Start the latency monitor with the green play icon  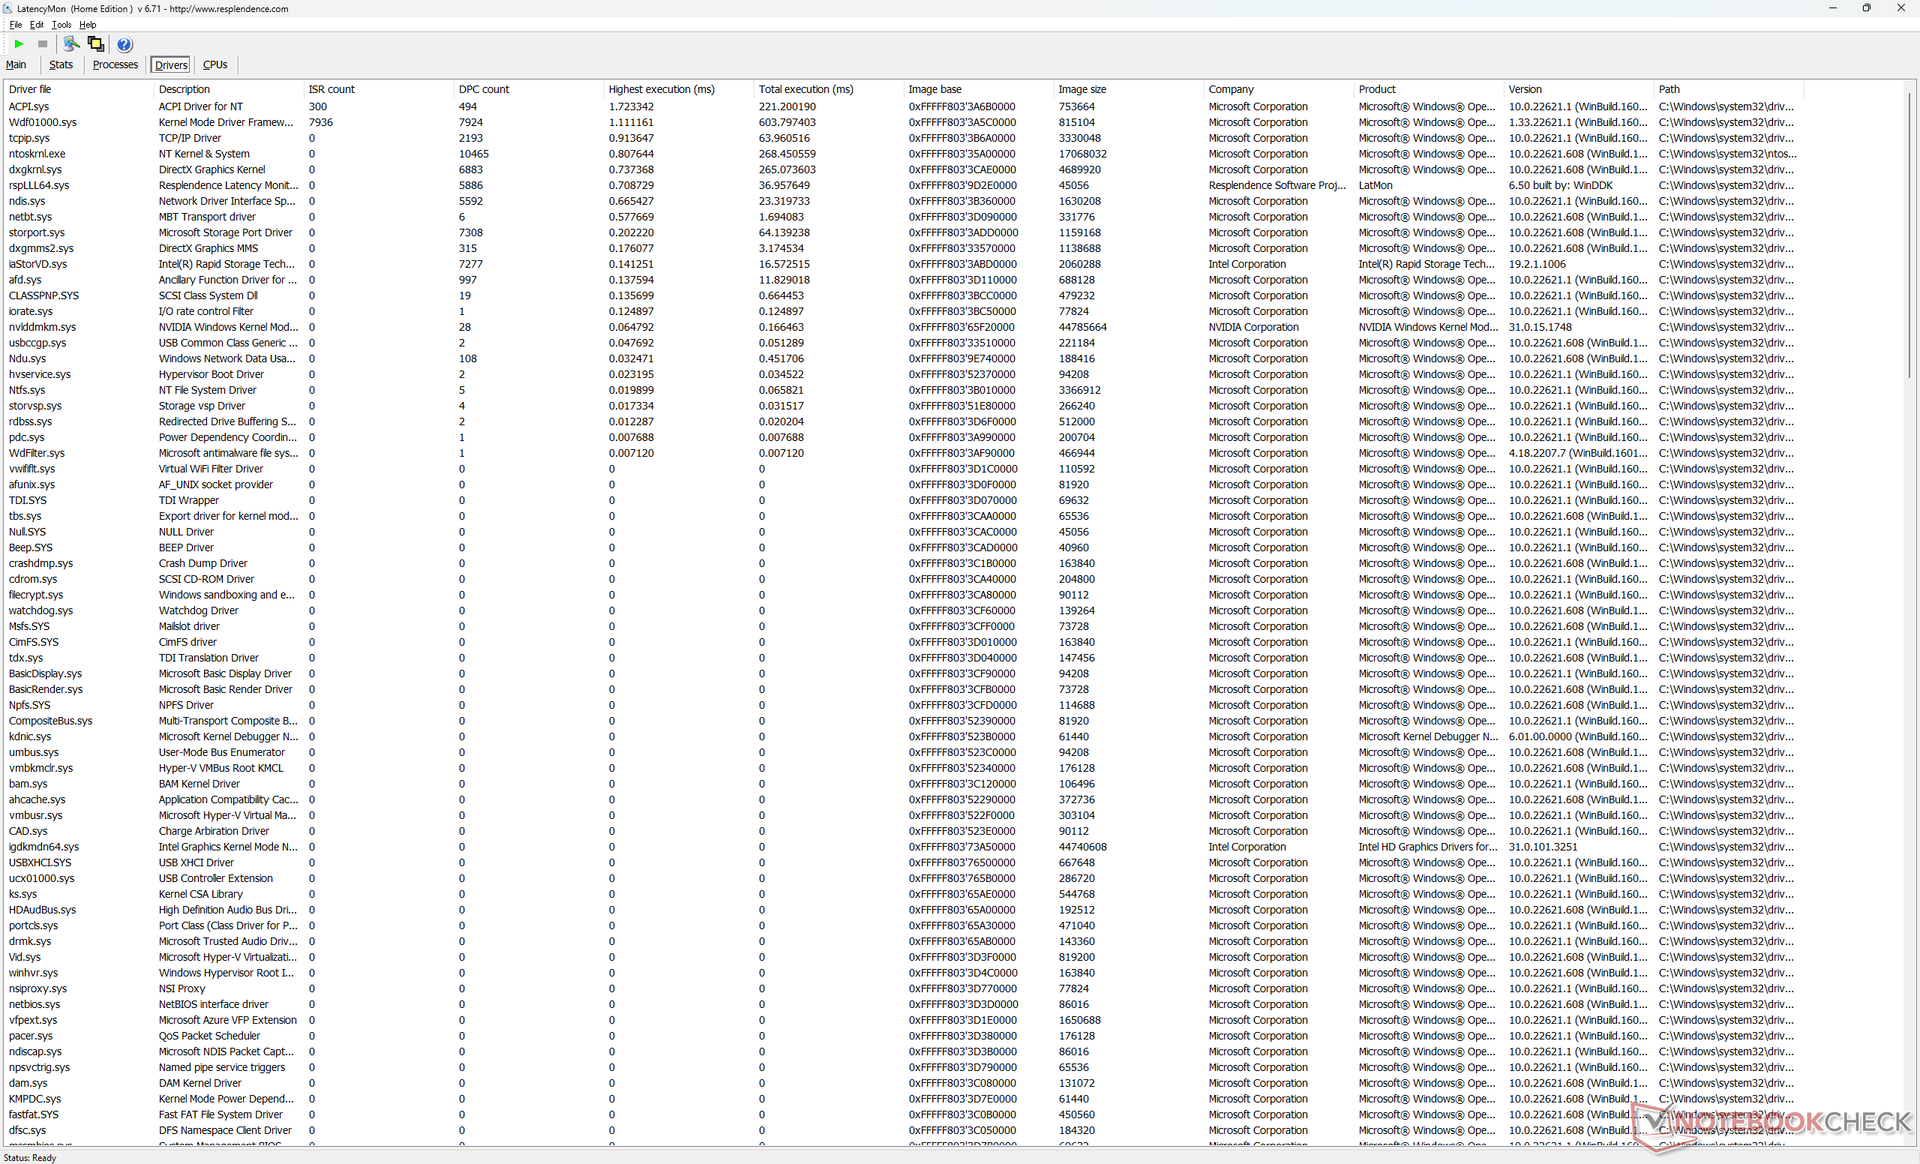pyautogui.click(x=19, y=44)
